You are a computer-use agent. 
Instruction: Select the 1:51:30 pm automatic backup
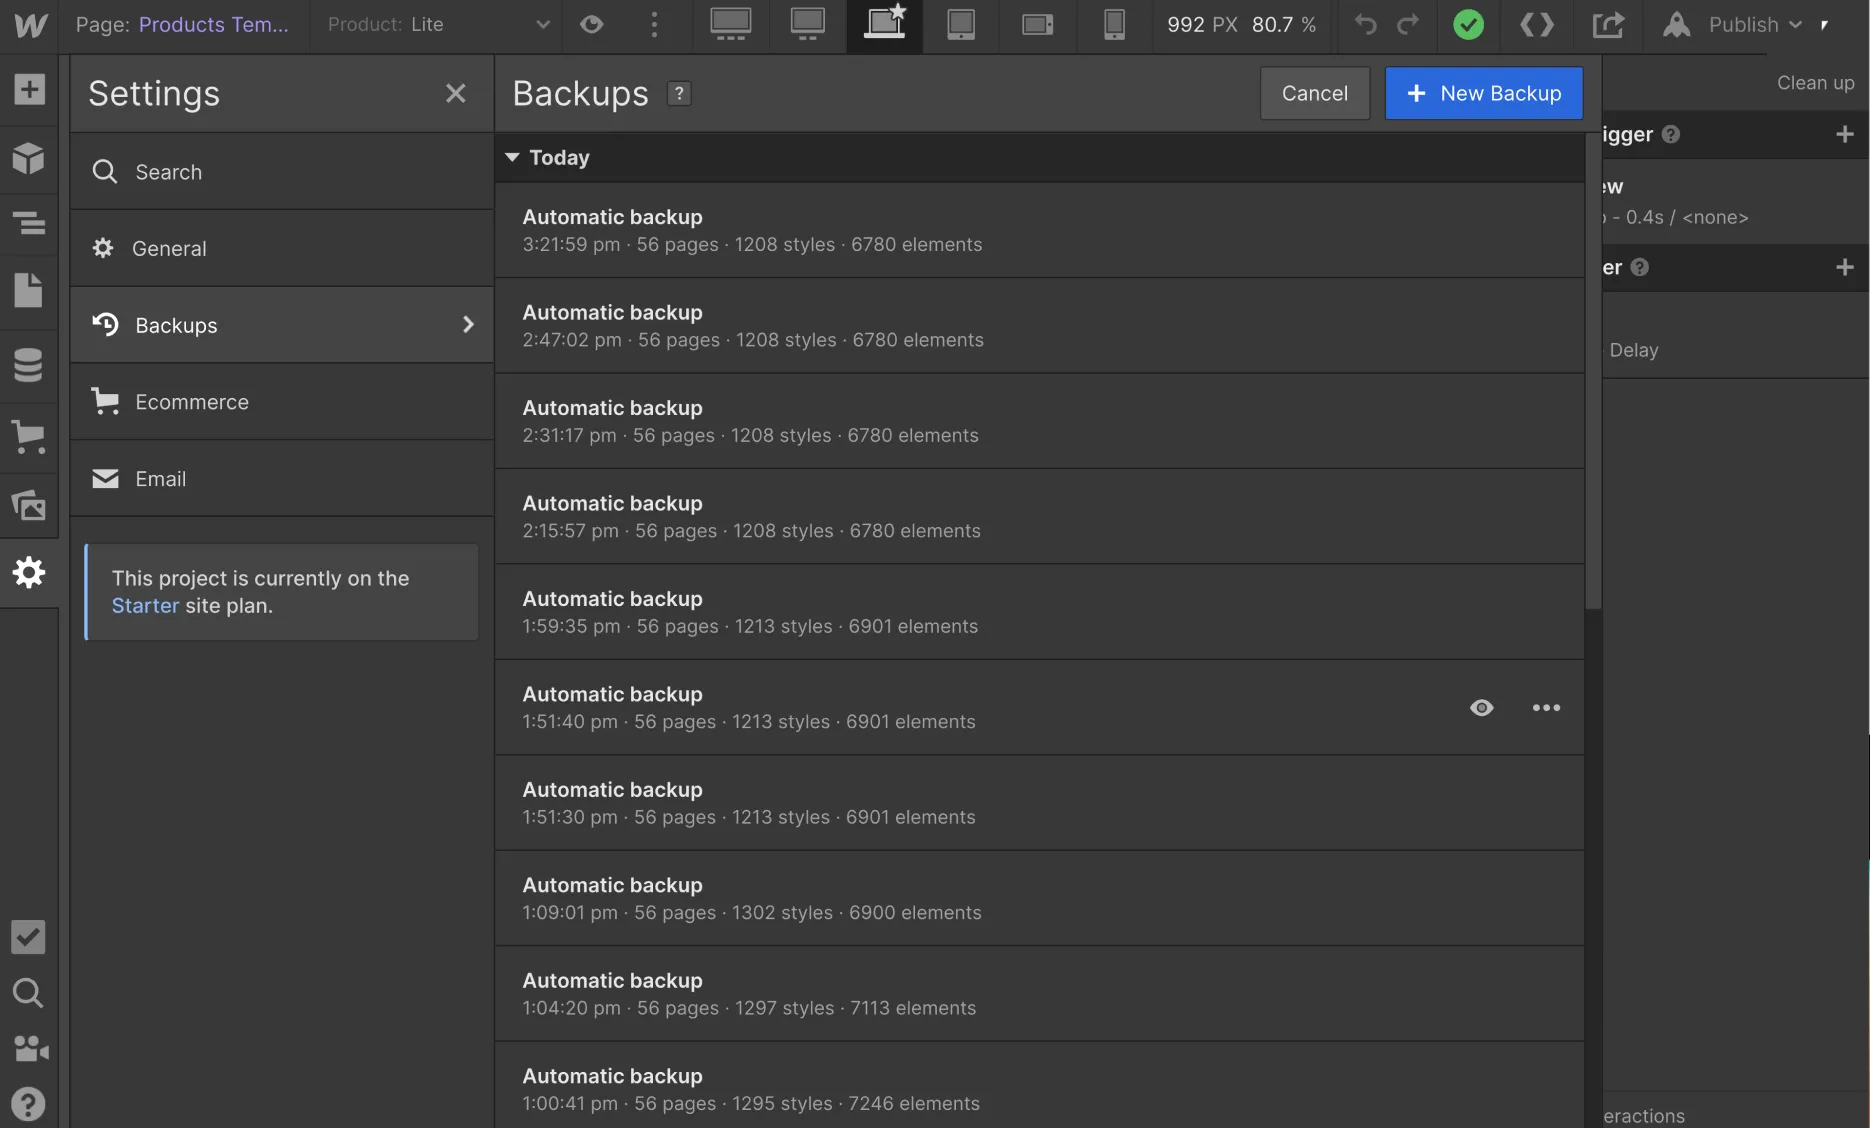pyautogui.click(x=1039, y=803)
